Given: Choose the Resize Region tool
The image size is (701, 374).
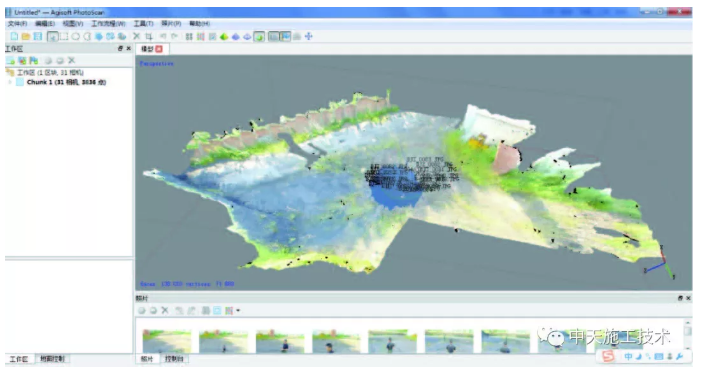Looking at the screenshot, I should point(110,37).
